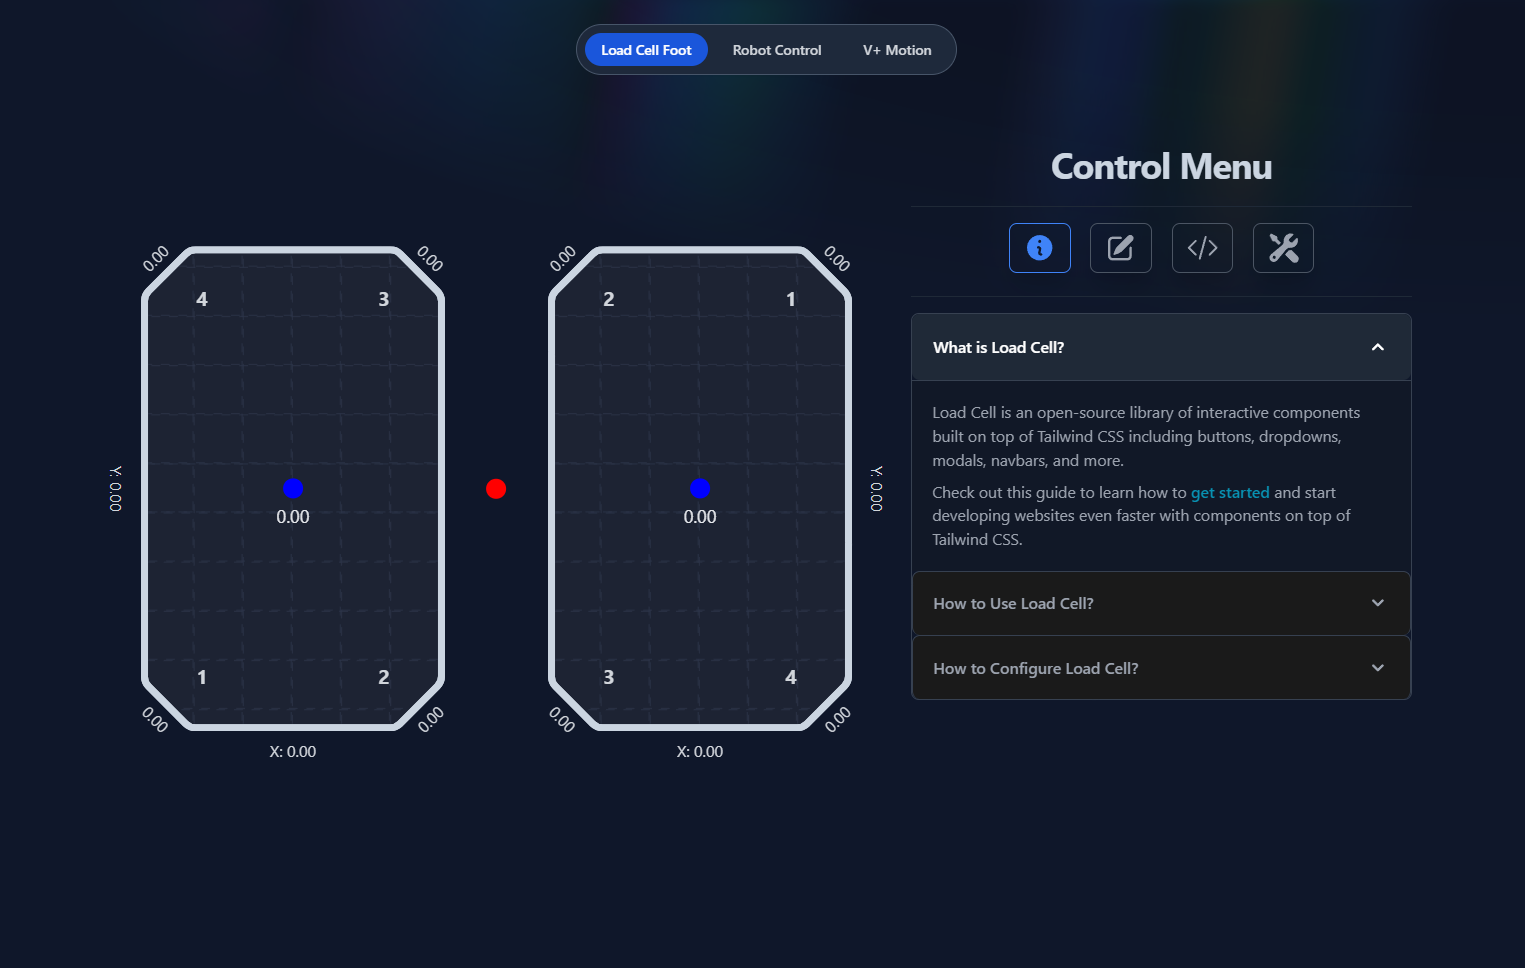Viewport: 1525px width, 968px height.
Task: Click sensor 1 label on right foot
Action: [x=790, y=299]
